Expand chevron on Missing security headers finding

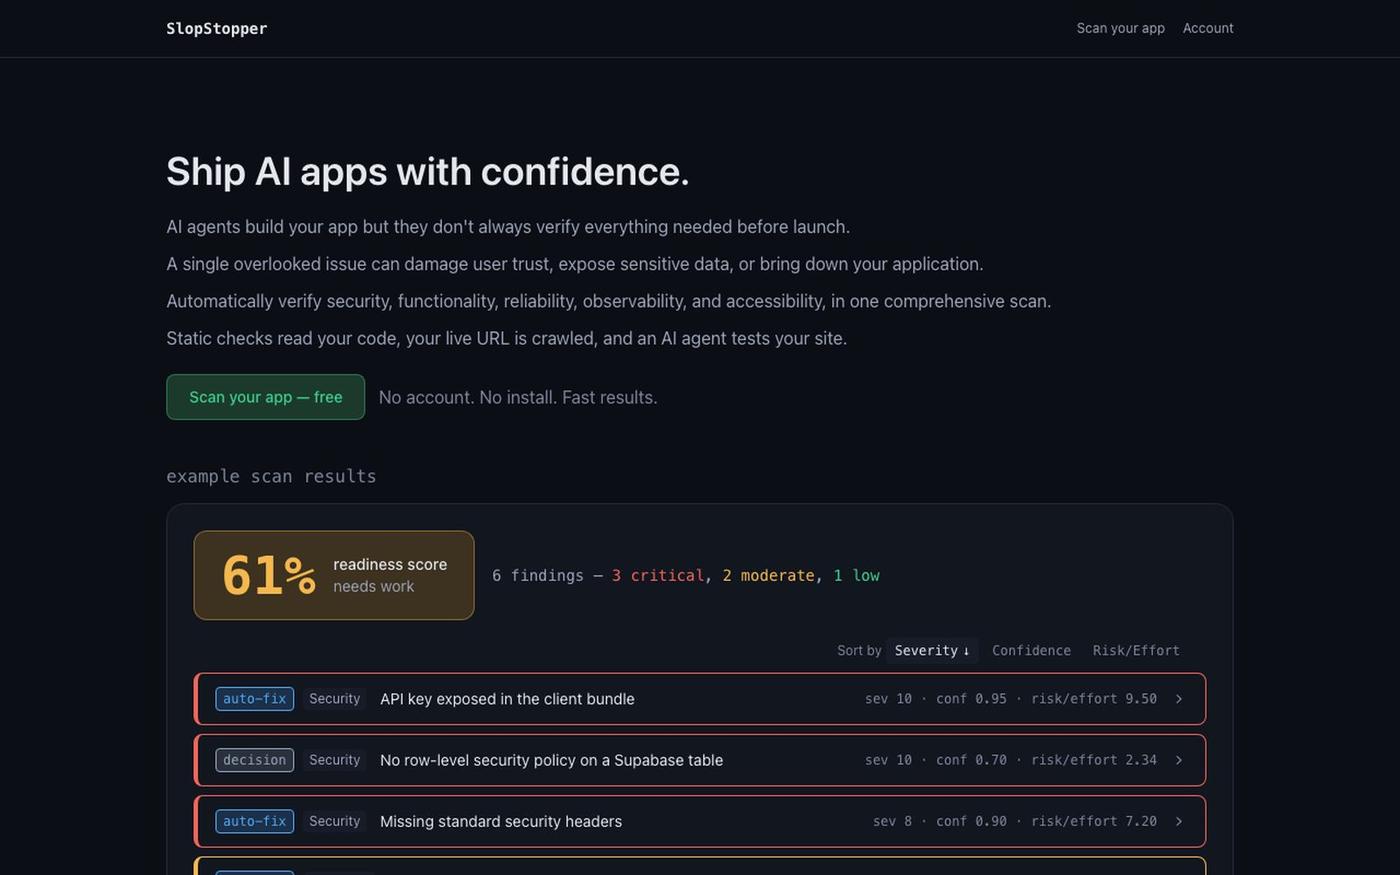coord(1179,821)
